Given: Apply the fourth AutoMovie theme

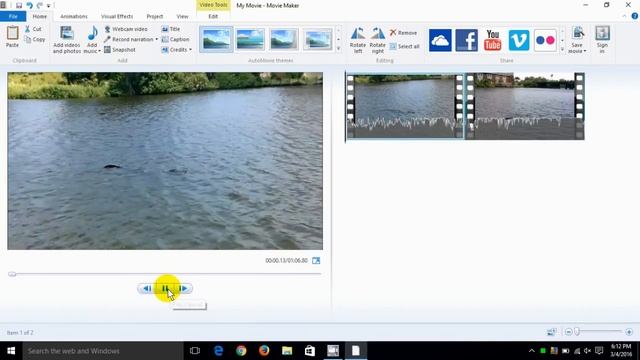Looking at the screenshot, I should coord(318,40).
